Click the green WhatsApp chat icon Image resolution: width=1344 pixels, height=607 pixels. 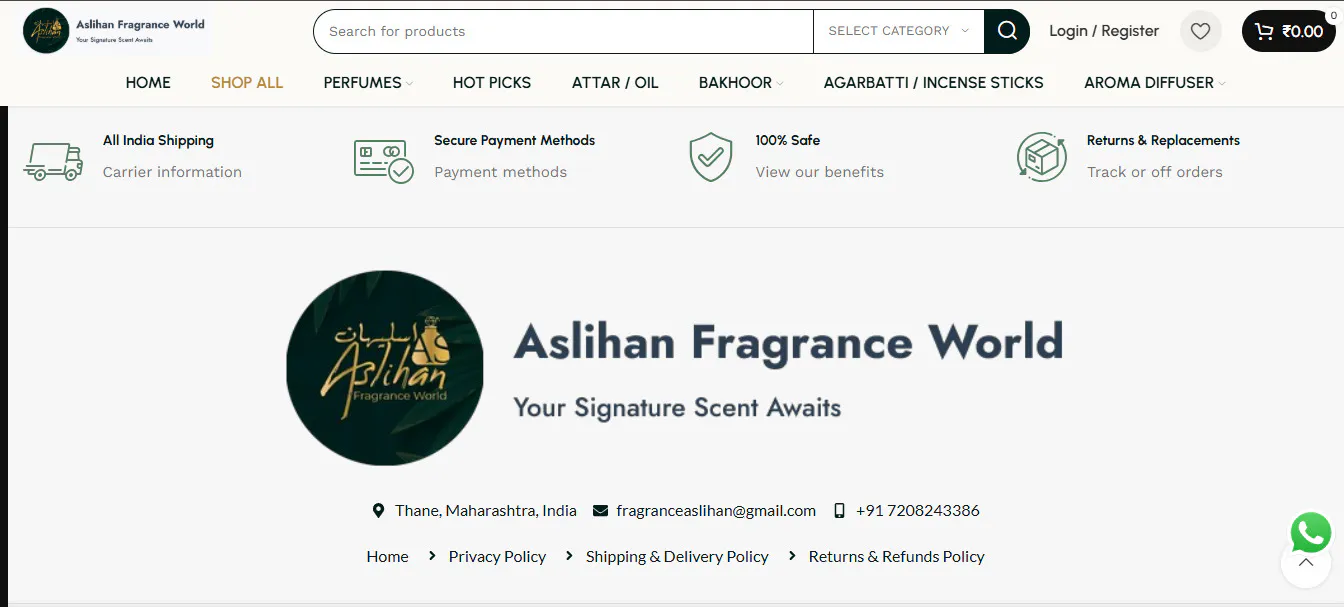click(x=1311, y=532)
